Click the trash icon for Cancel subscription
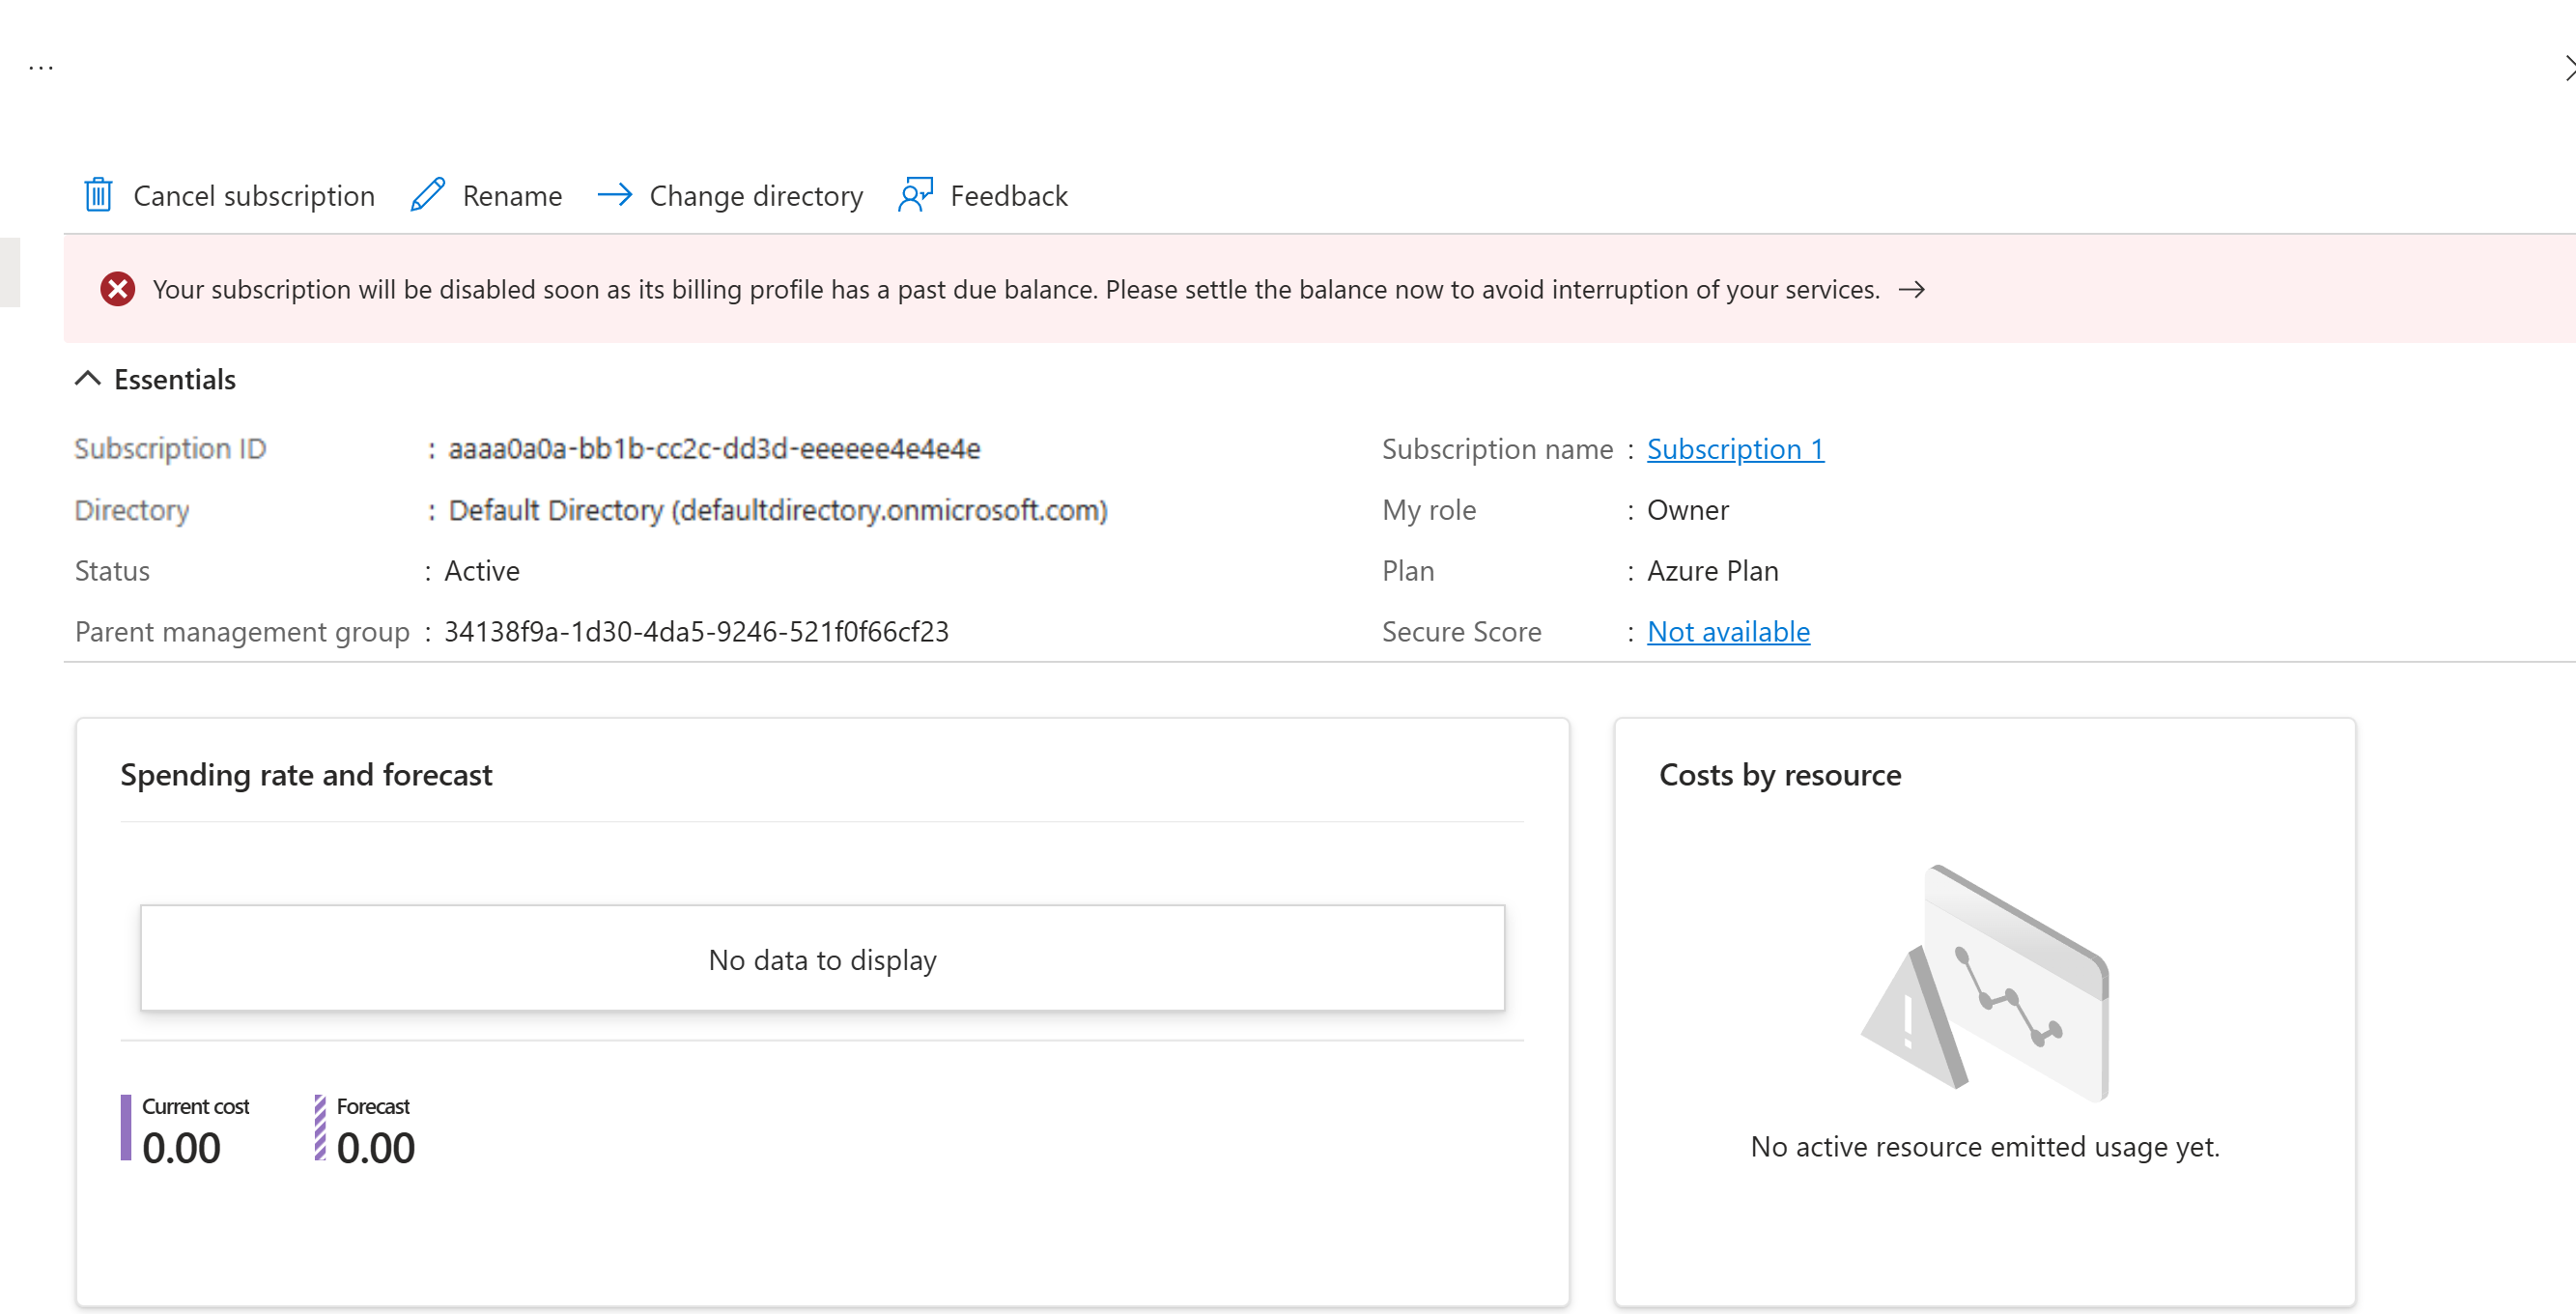The height and width of the screenshot is (1314, 2576). (97, 195)
